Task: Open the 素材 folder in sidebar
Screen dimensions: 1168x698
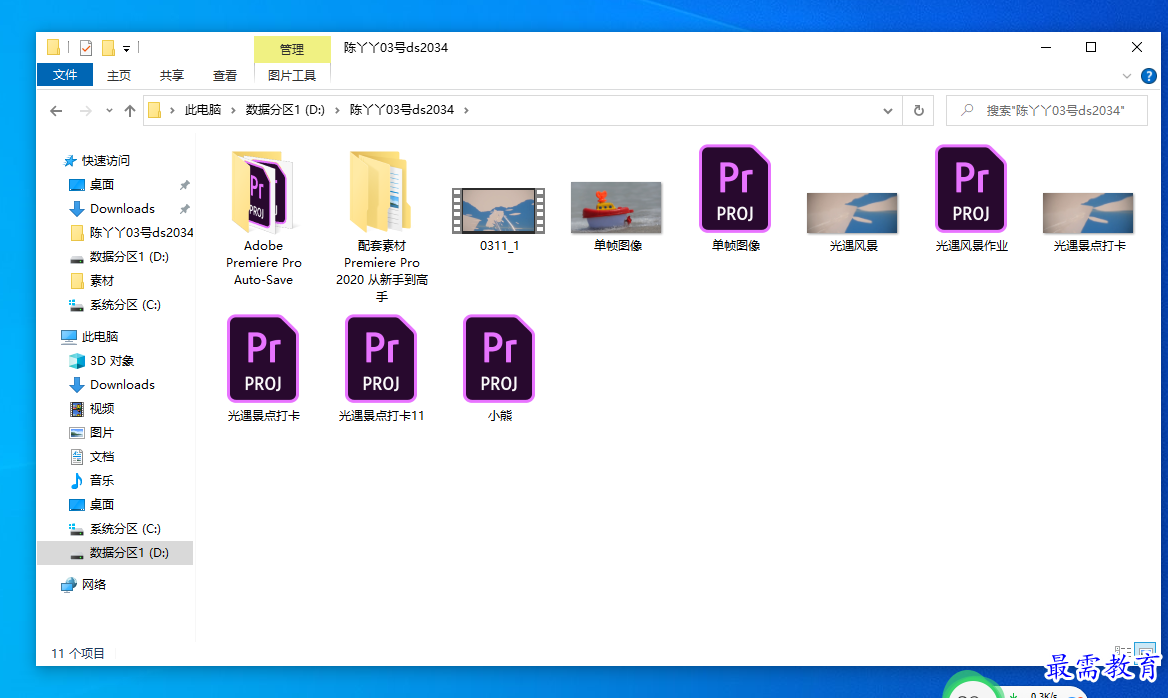Action: pos(92,281)
